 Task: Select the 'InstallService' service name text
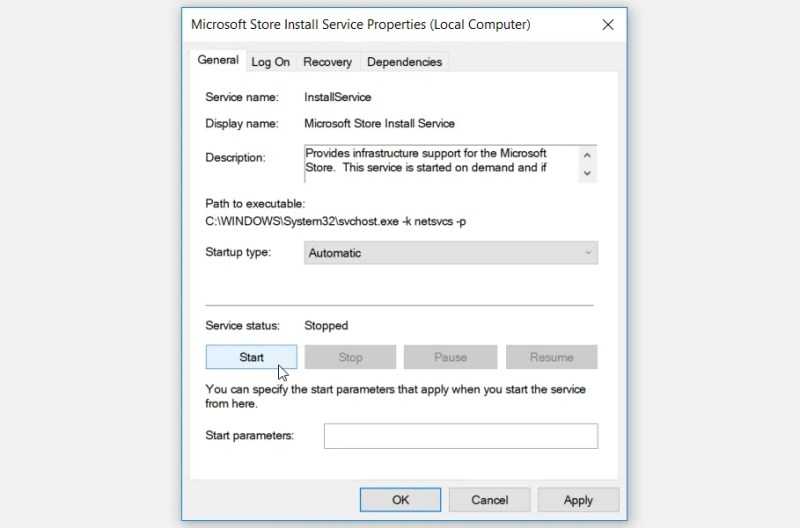coord(338,97)
